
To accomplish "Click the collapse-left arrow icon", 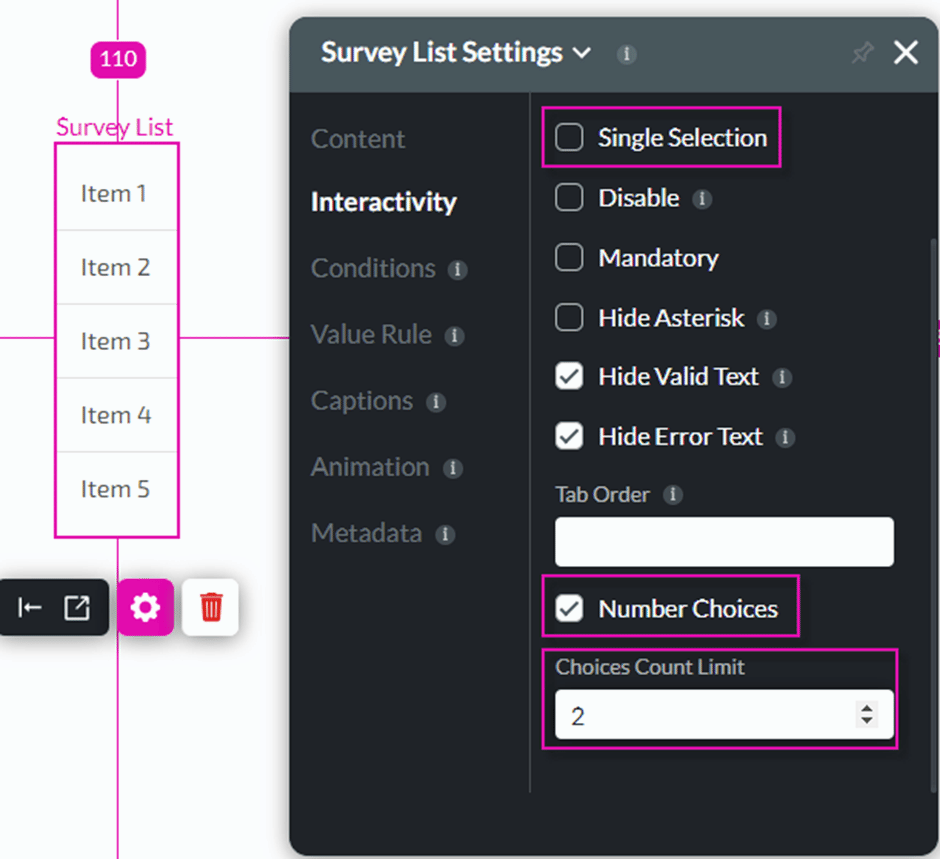I will (x=30, y=607).
